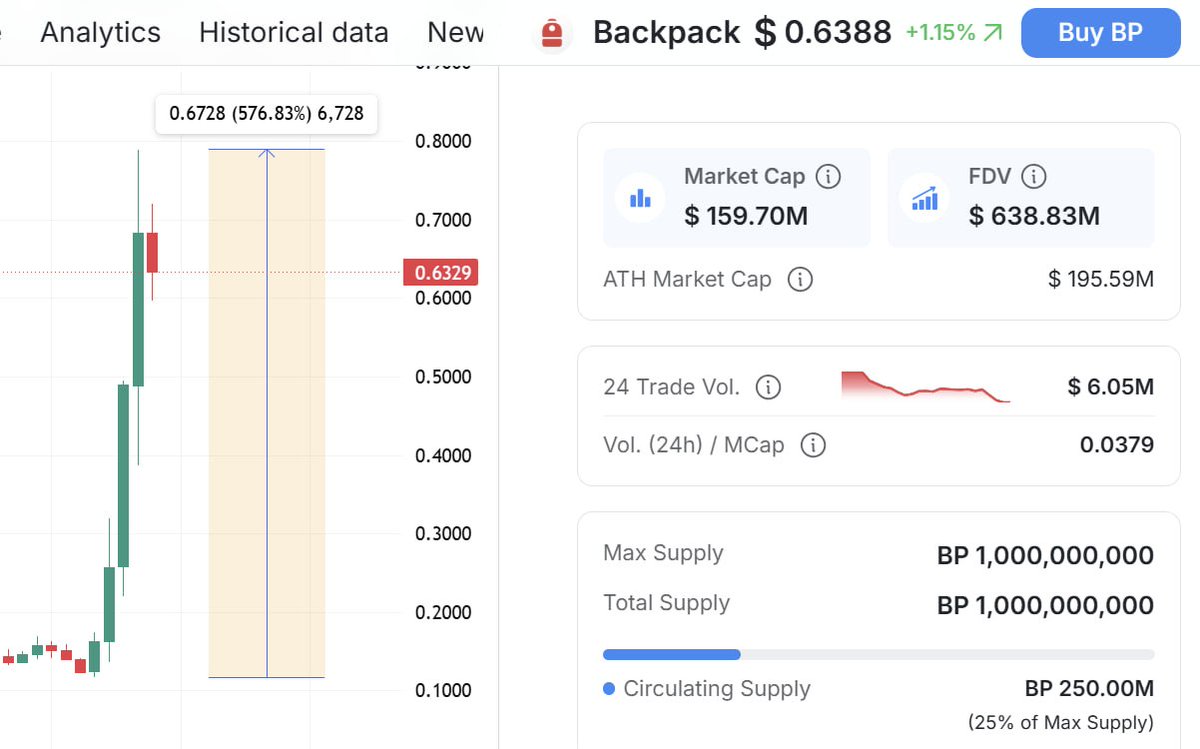Screen dimensions: 1200x749
Task: Switch to the Analytics tab
Action: point(100,32)
